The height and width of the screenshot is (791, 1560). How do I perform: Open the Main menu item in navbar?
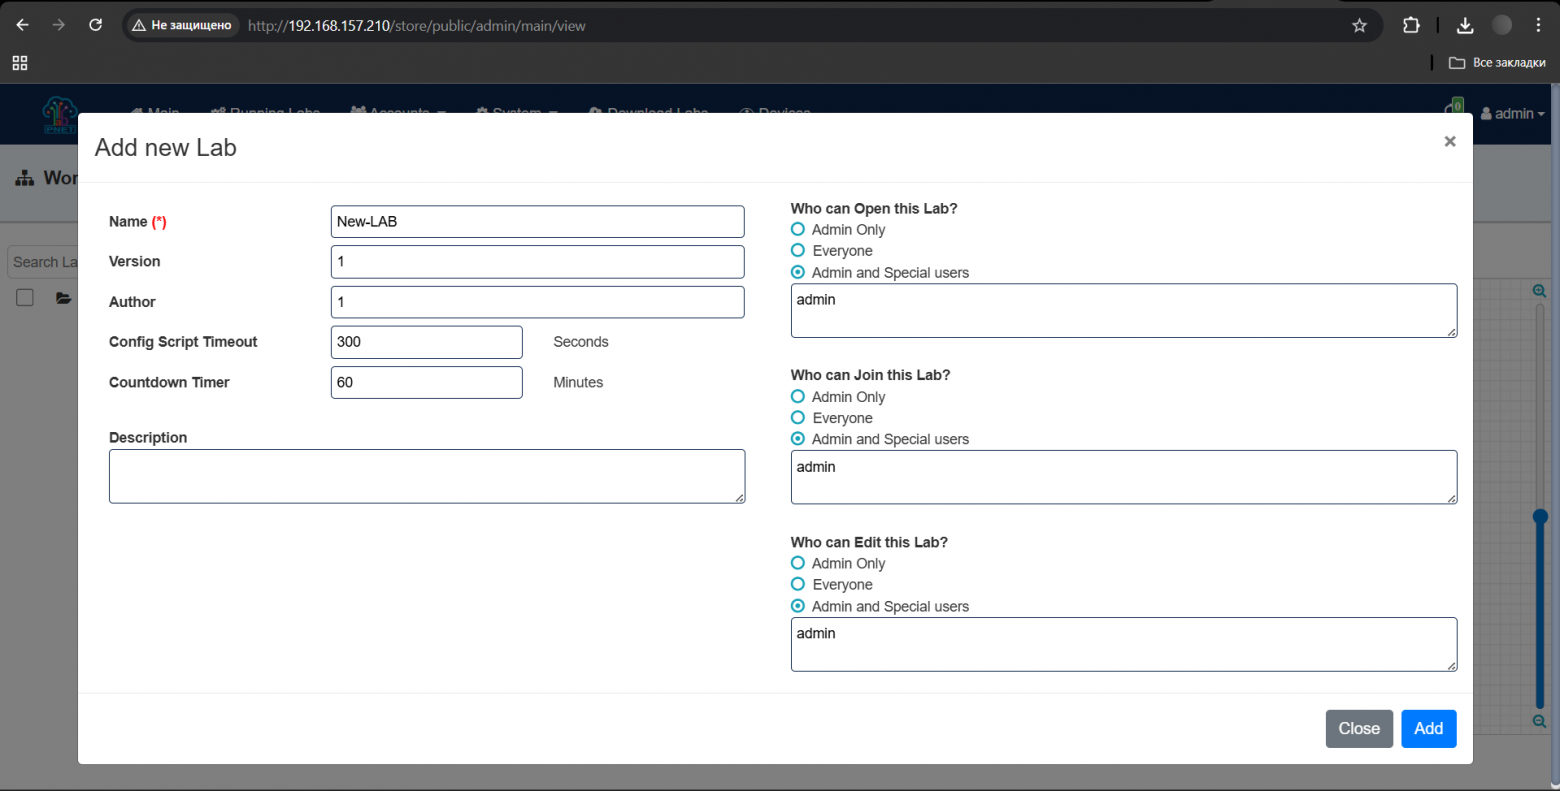coord(155,112)
